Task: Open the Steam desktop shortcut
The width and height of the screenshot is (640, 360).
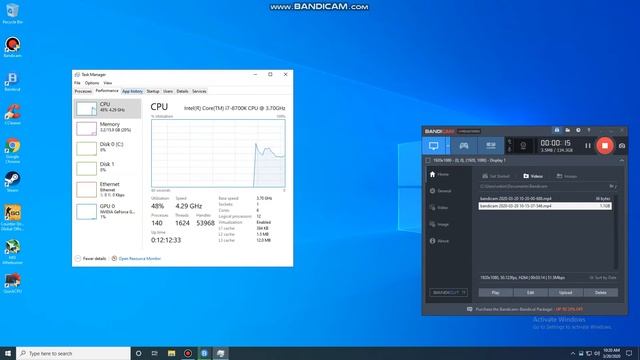Action: pos(12,182)
